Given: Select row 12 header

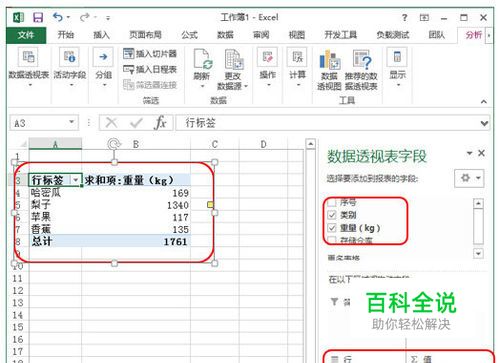Looking at the screenshot, I should point(18,290).
